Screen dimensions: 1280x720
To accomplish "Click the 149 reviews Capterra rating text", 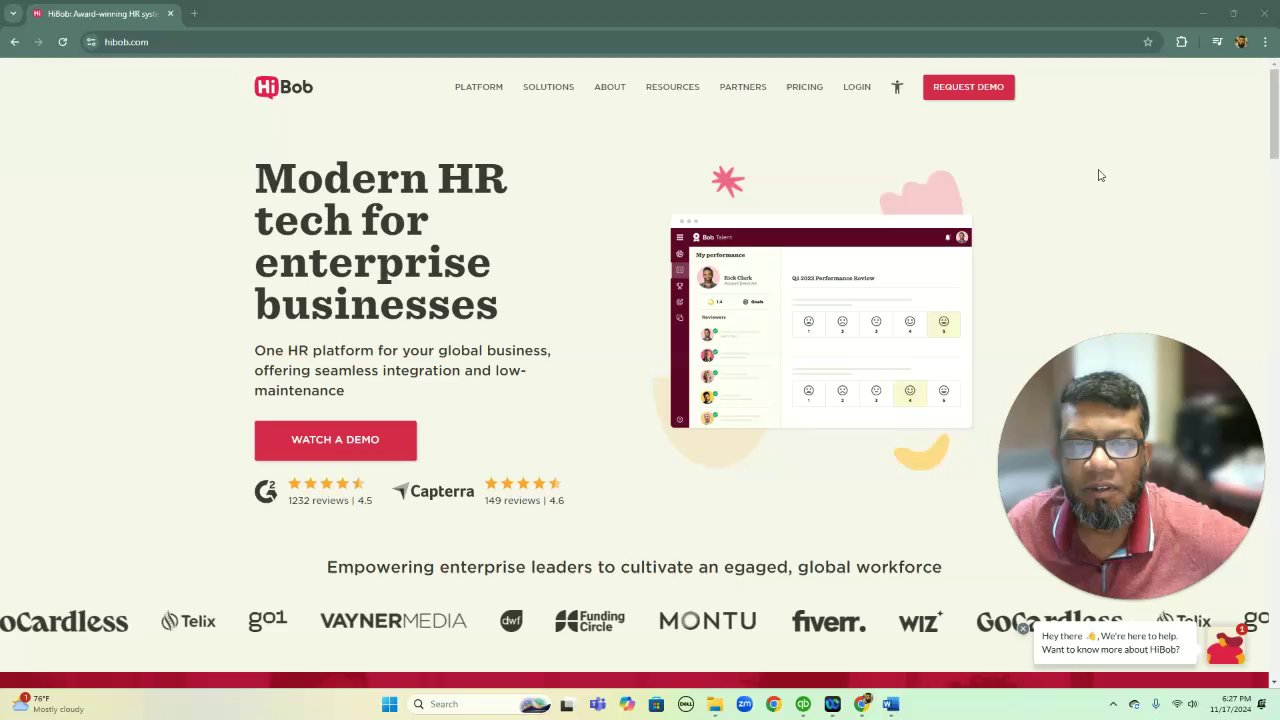I will [524, 500].
